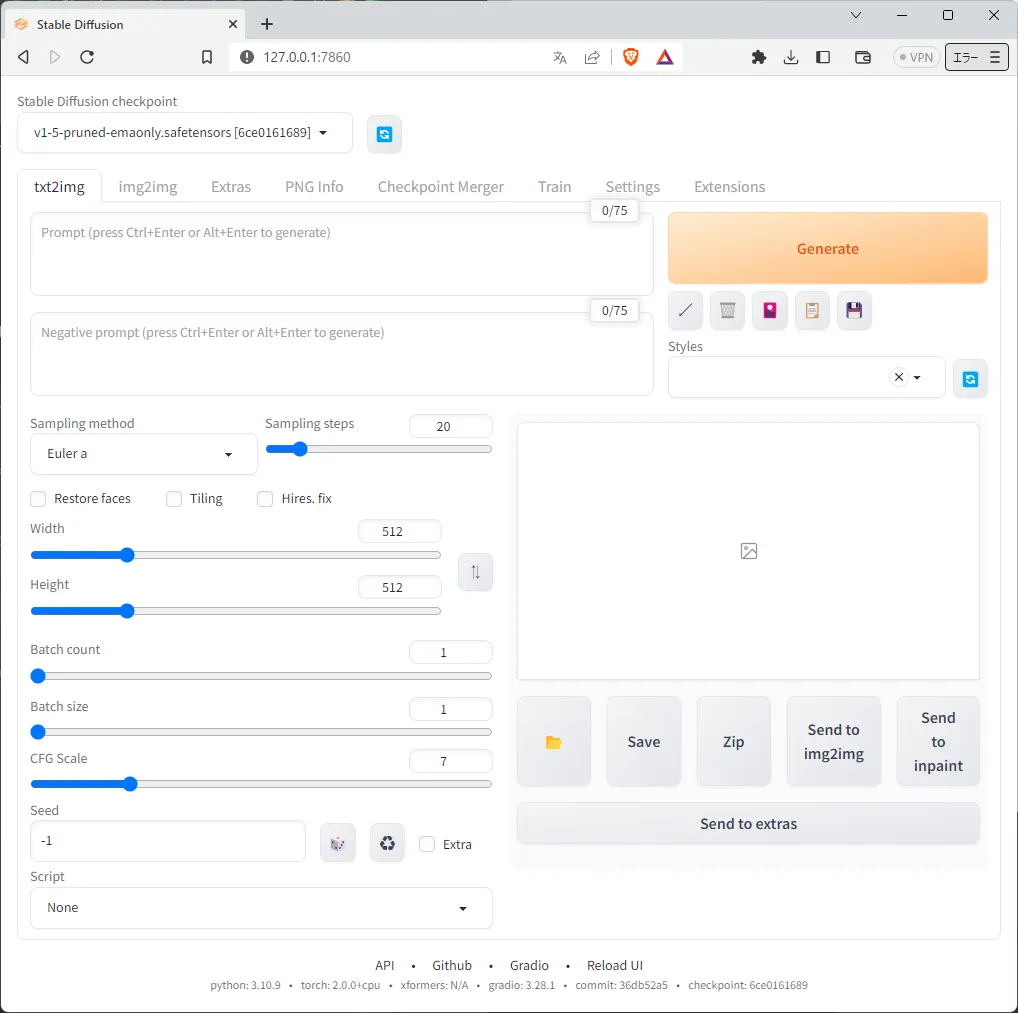The image size is (1018, 1013).
Task: Enable the Hires. fix checkbox
Action: pos(265,499)
